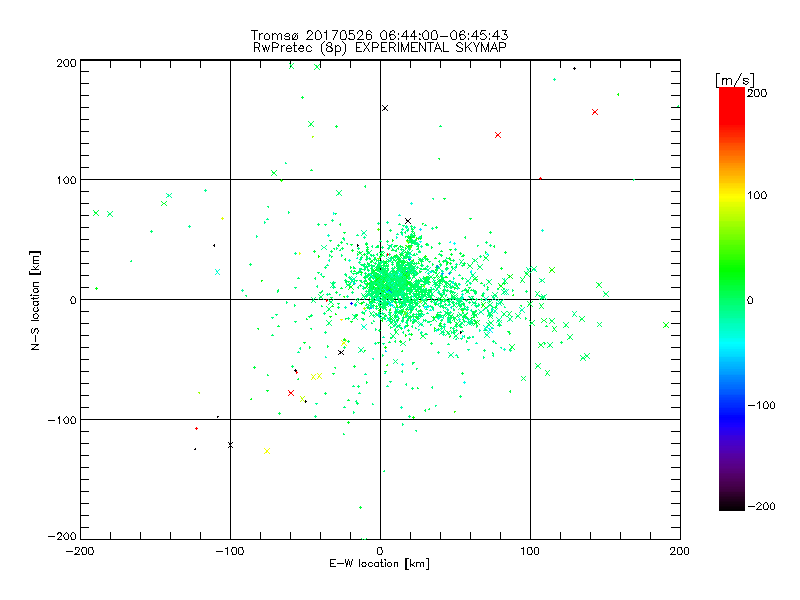Click x-axis tick label "200"
The height and width of the screenshot is (600, 800).
(680, 551)
